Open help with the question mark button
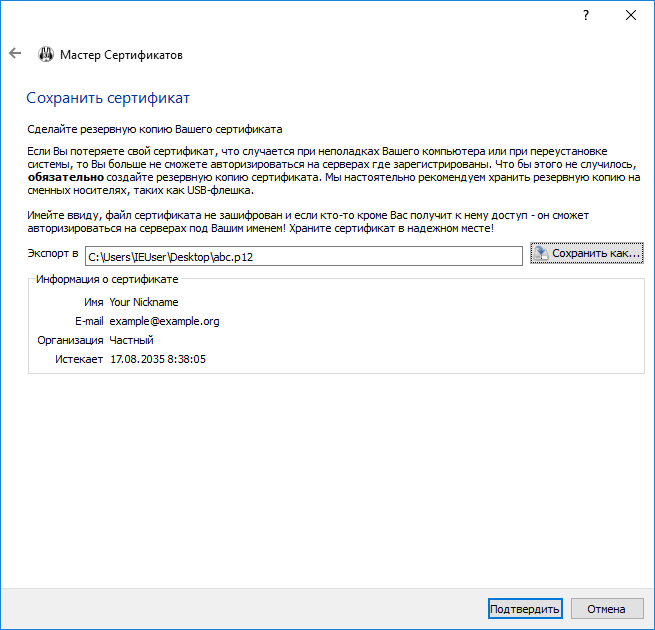The width and height of the screenshot is (655, 630). (x=585, y=15)
